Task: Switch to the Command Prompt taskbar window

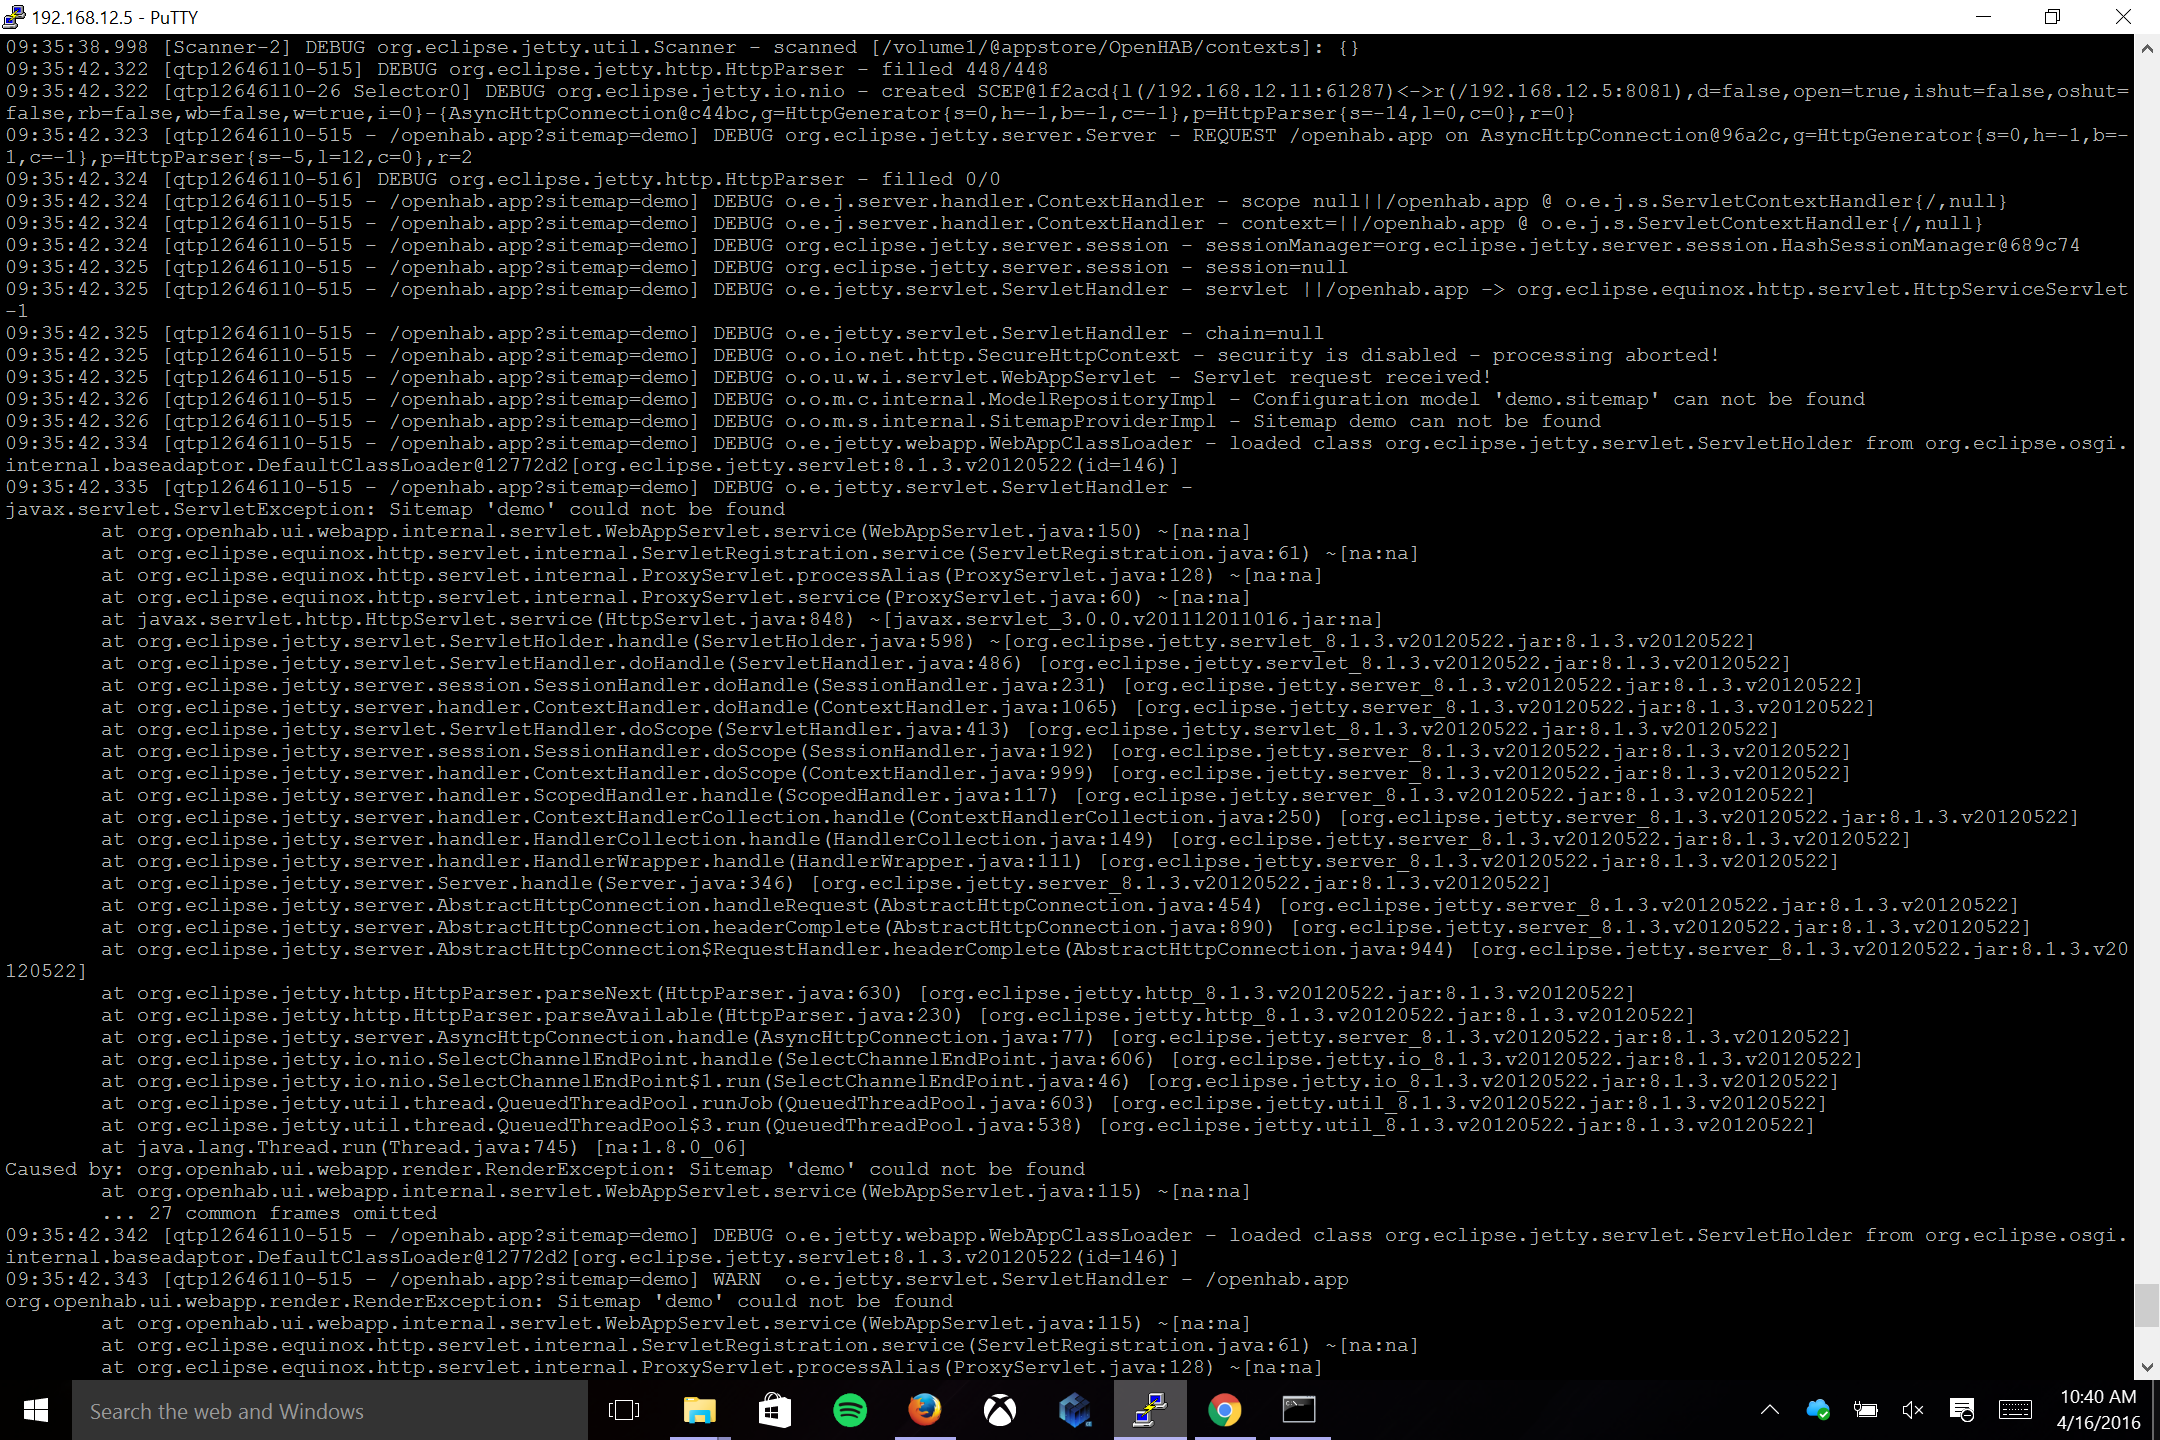Action: pos(1299,1410)
